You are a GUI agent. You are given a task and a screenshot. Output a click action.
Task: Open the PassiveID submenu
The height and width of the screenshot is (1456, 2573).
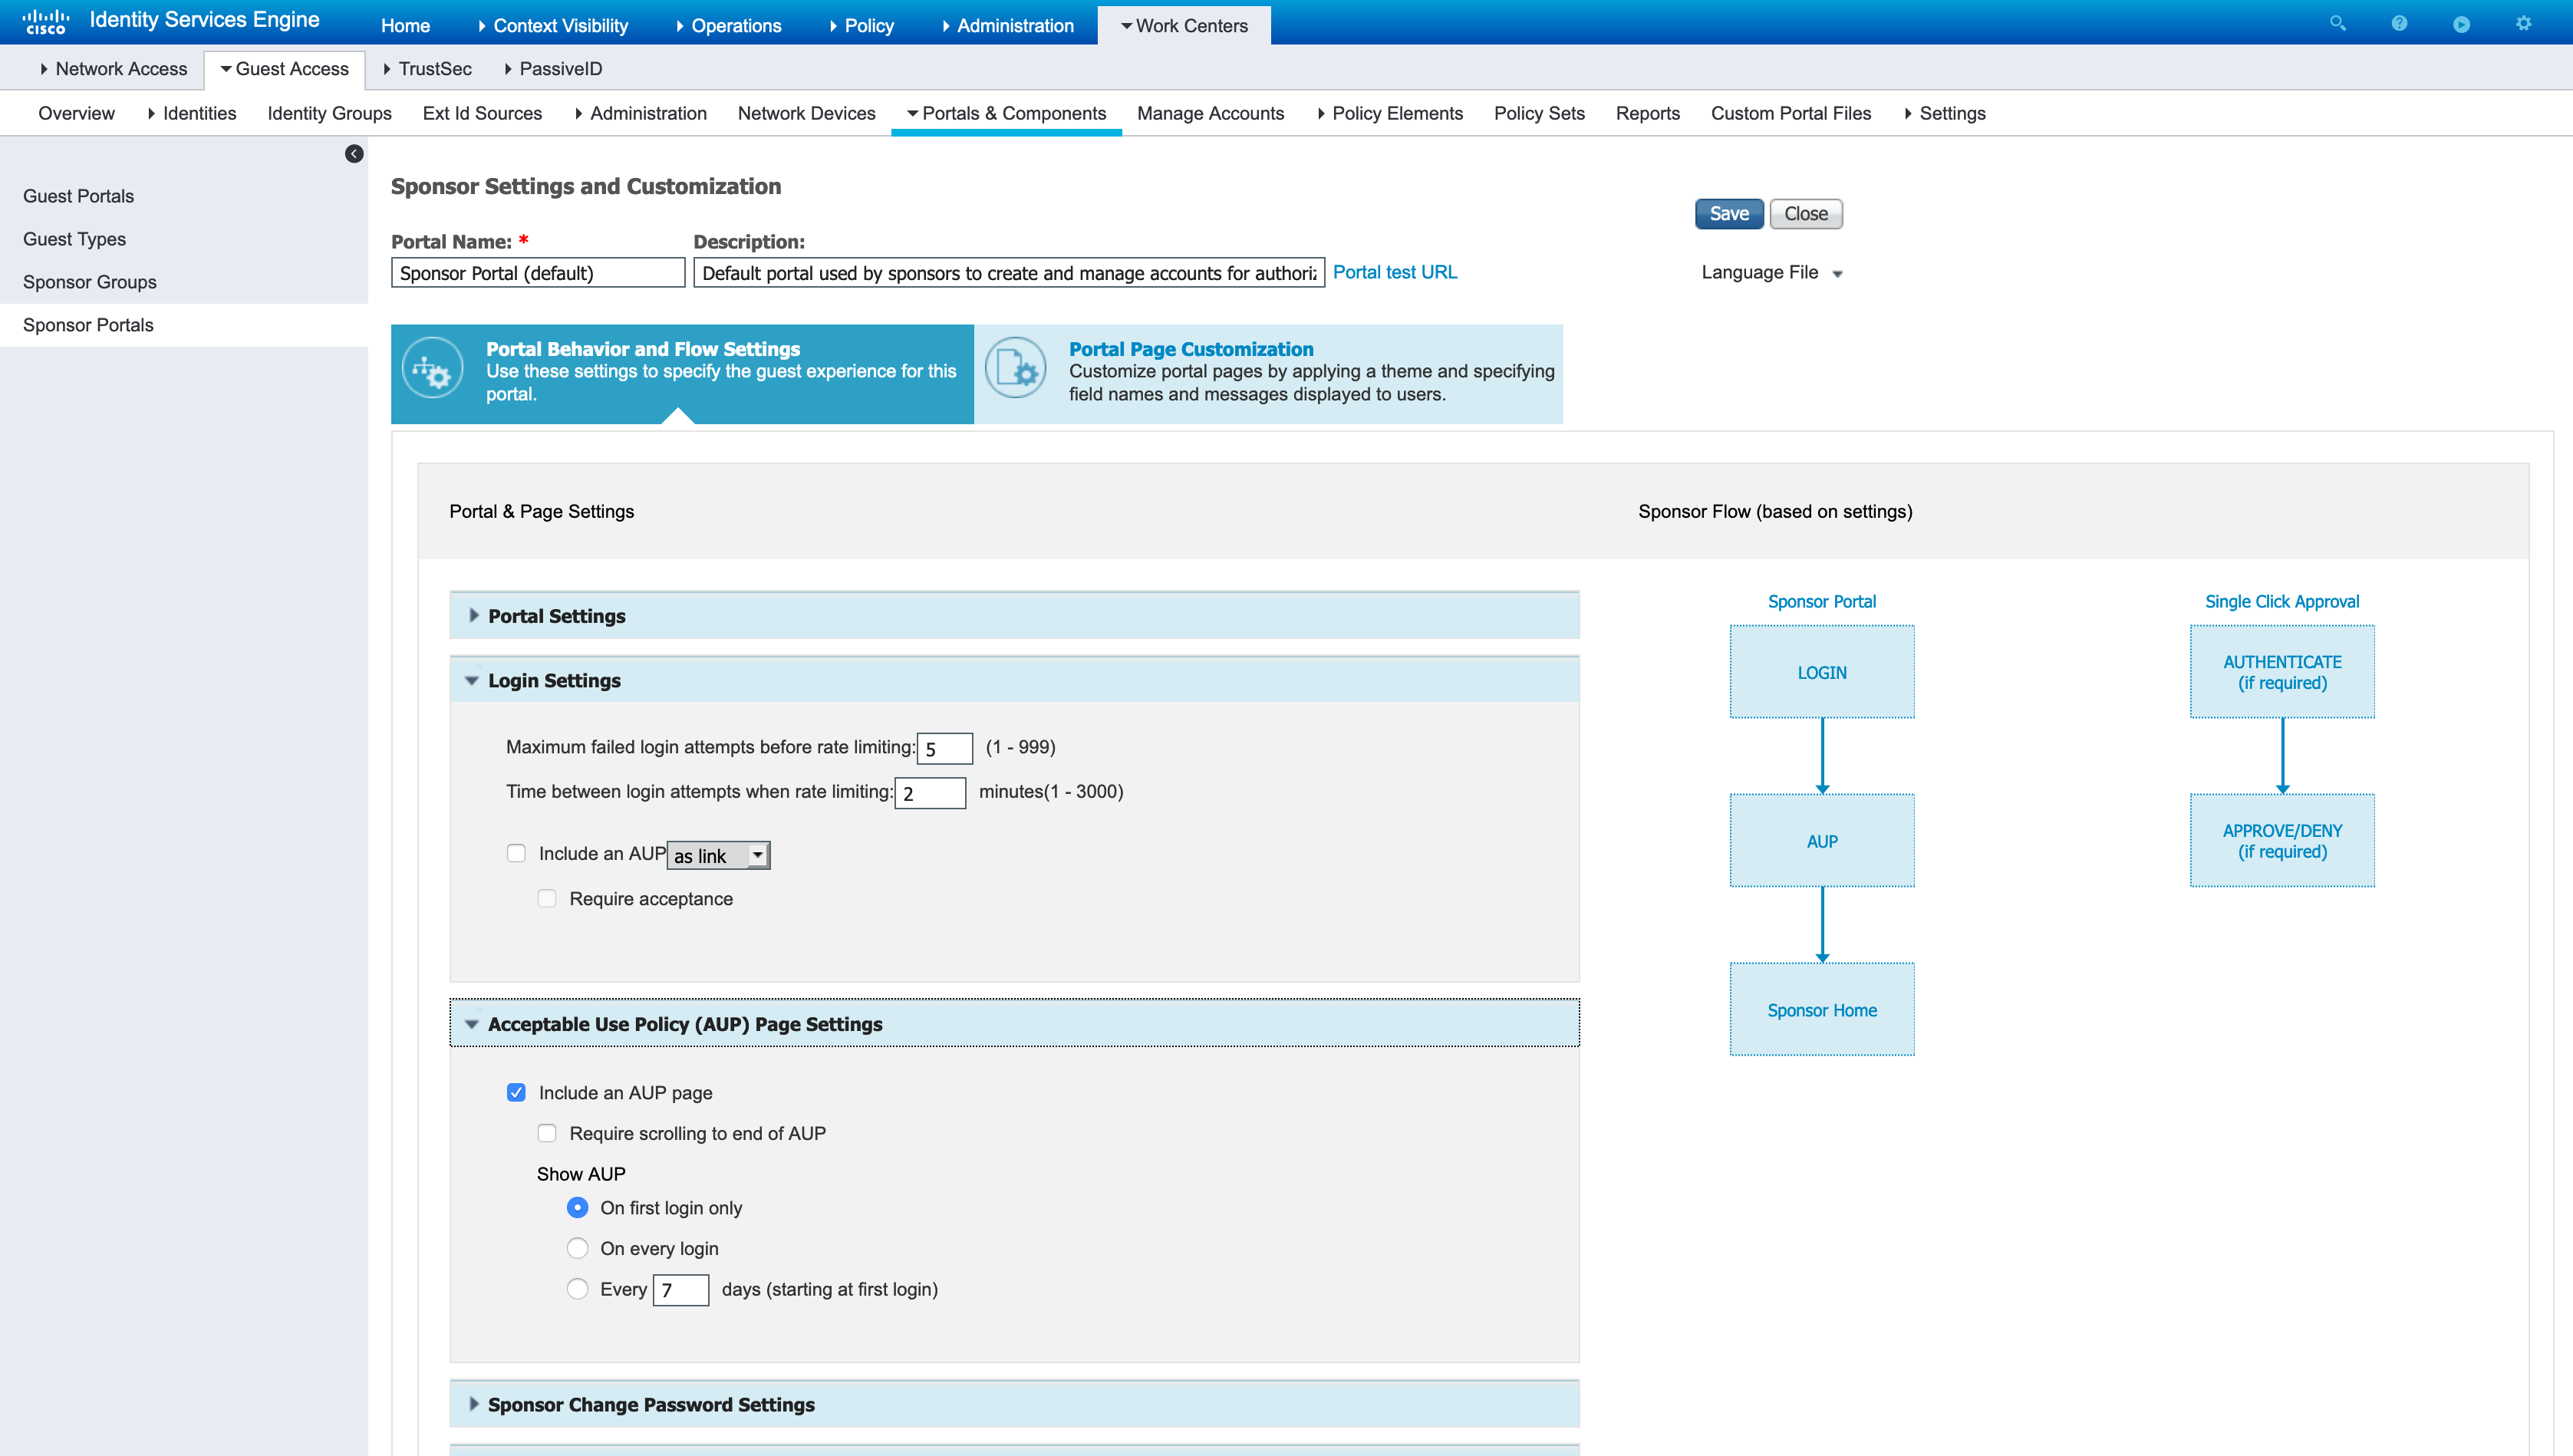[553, 69]
